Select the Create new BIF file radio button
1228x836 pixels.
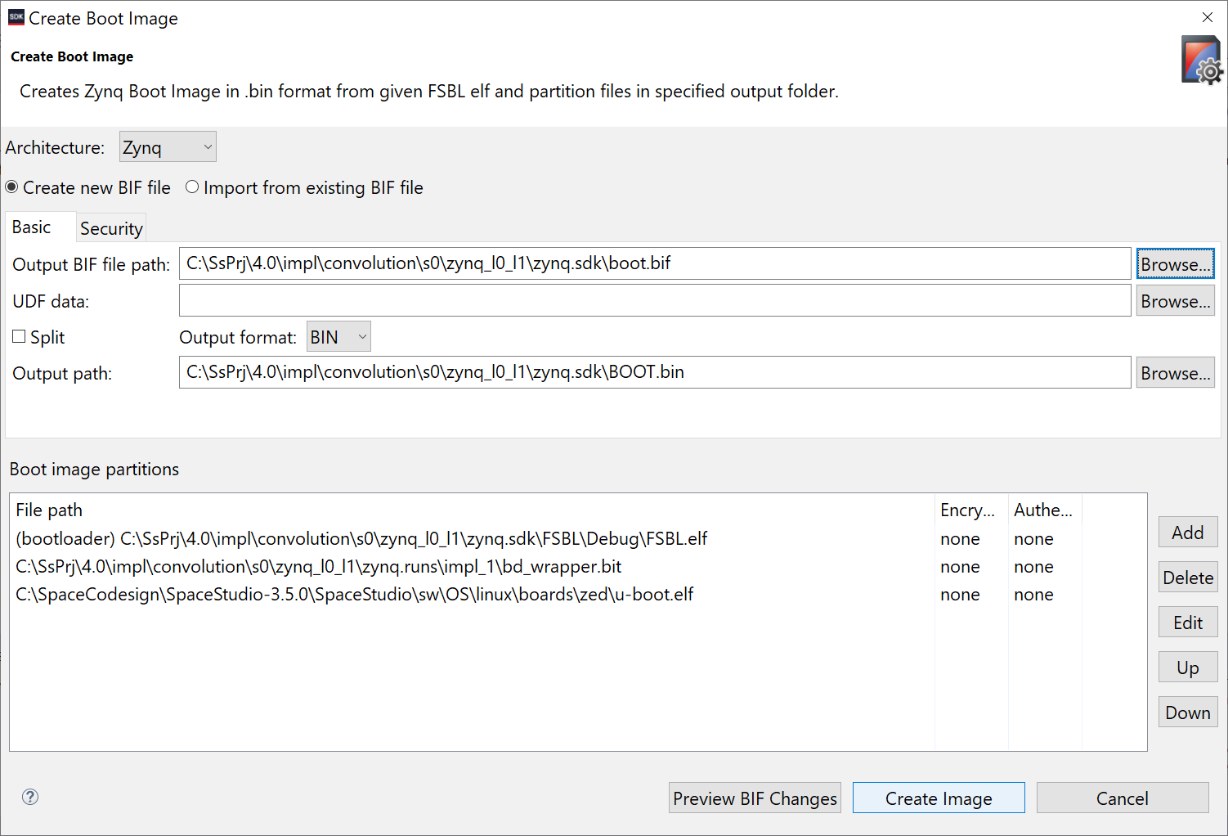pos(9,187)
